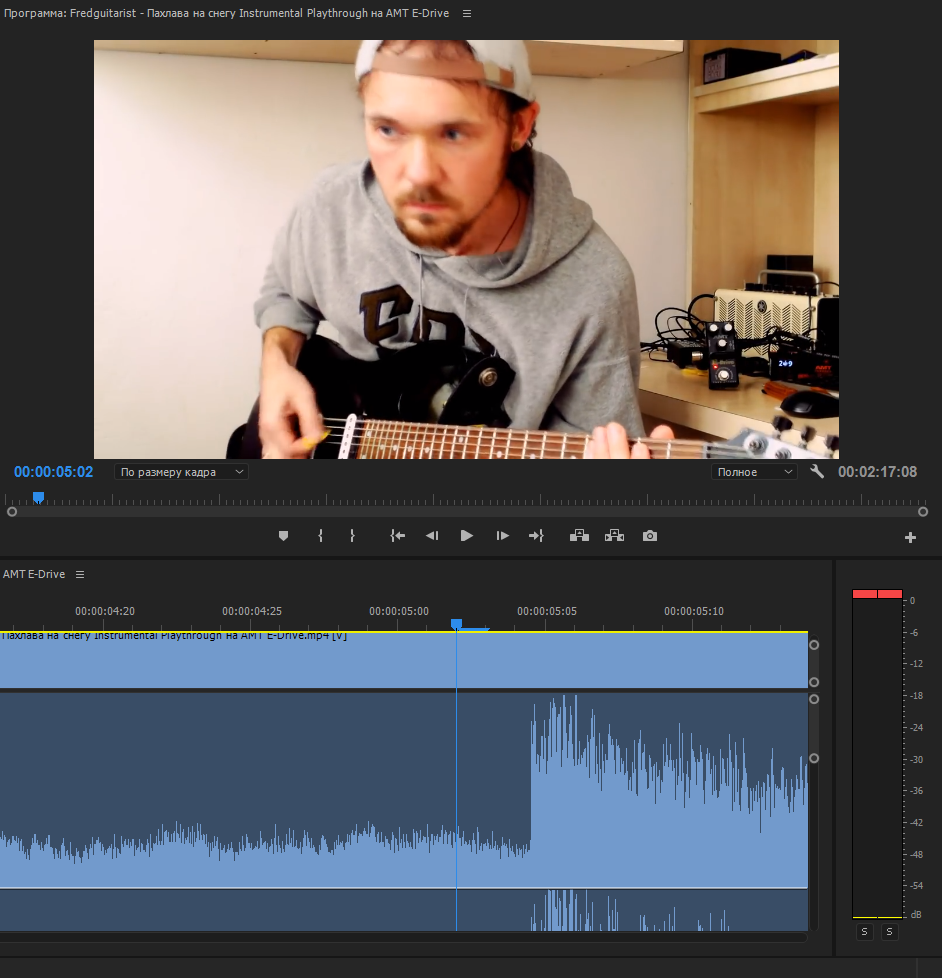942x979 pixels.
Task: Click the duration timecode 00:02:17:08
Action: tap(877, 472)
